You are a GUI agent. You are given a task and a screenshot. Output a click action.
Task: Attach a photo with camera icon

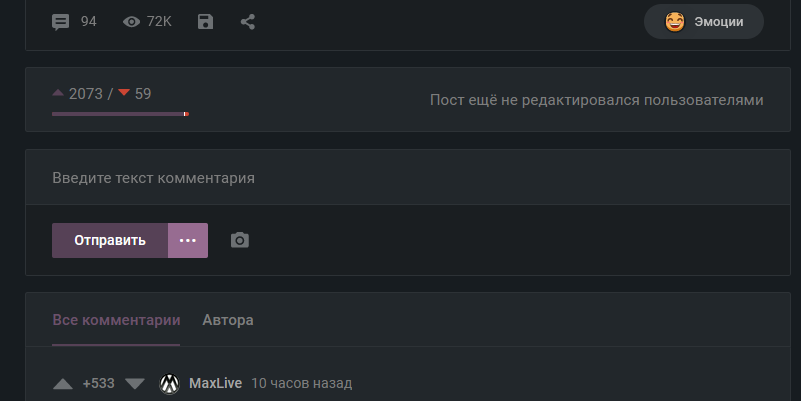[239, 240]
